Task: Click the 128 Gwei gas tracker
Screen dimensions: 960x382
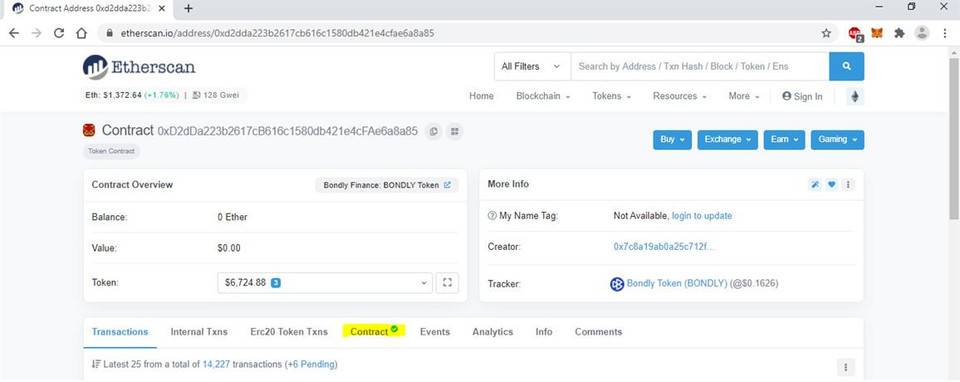Action: (x=215, y=95)
